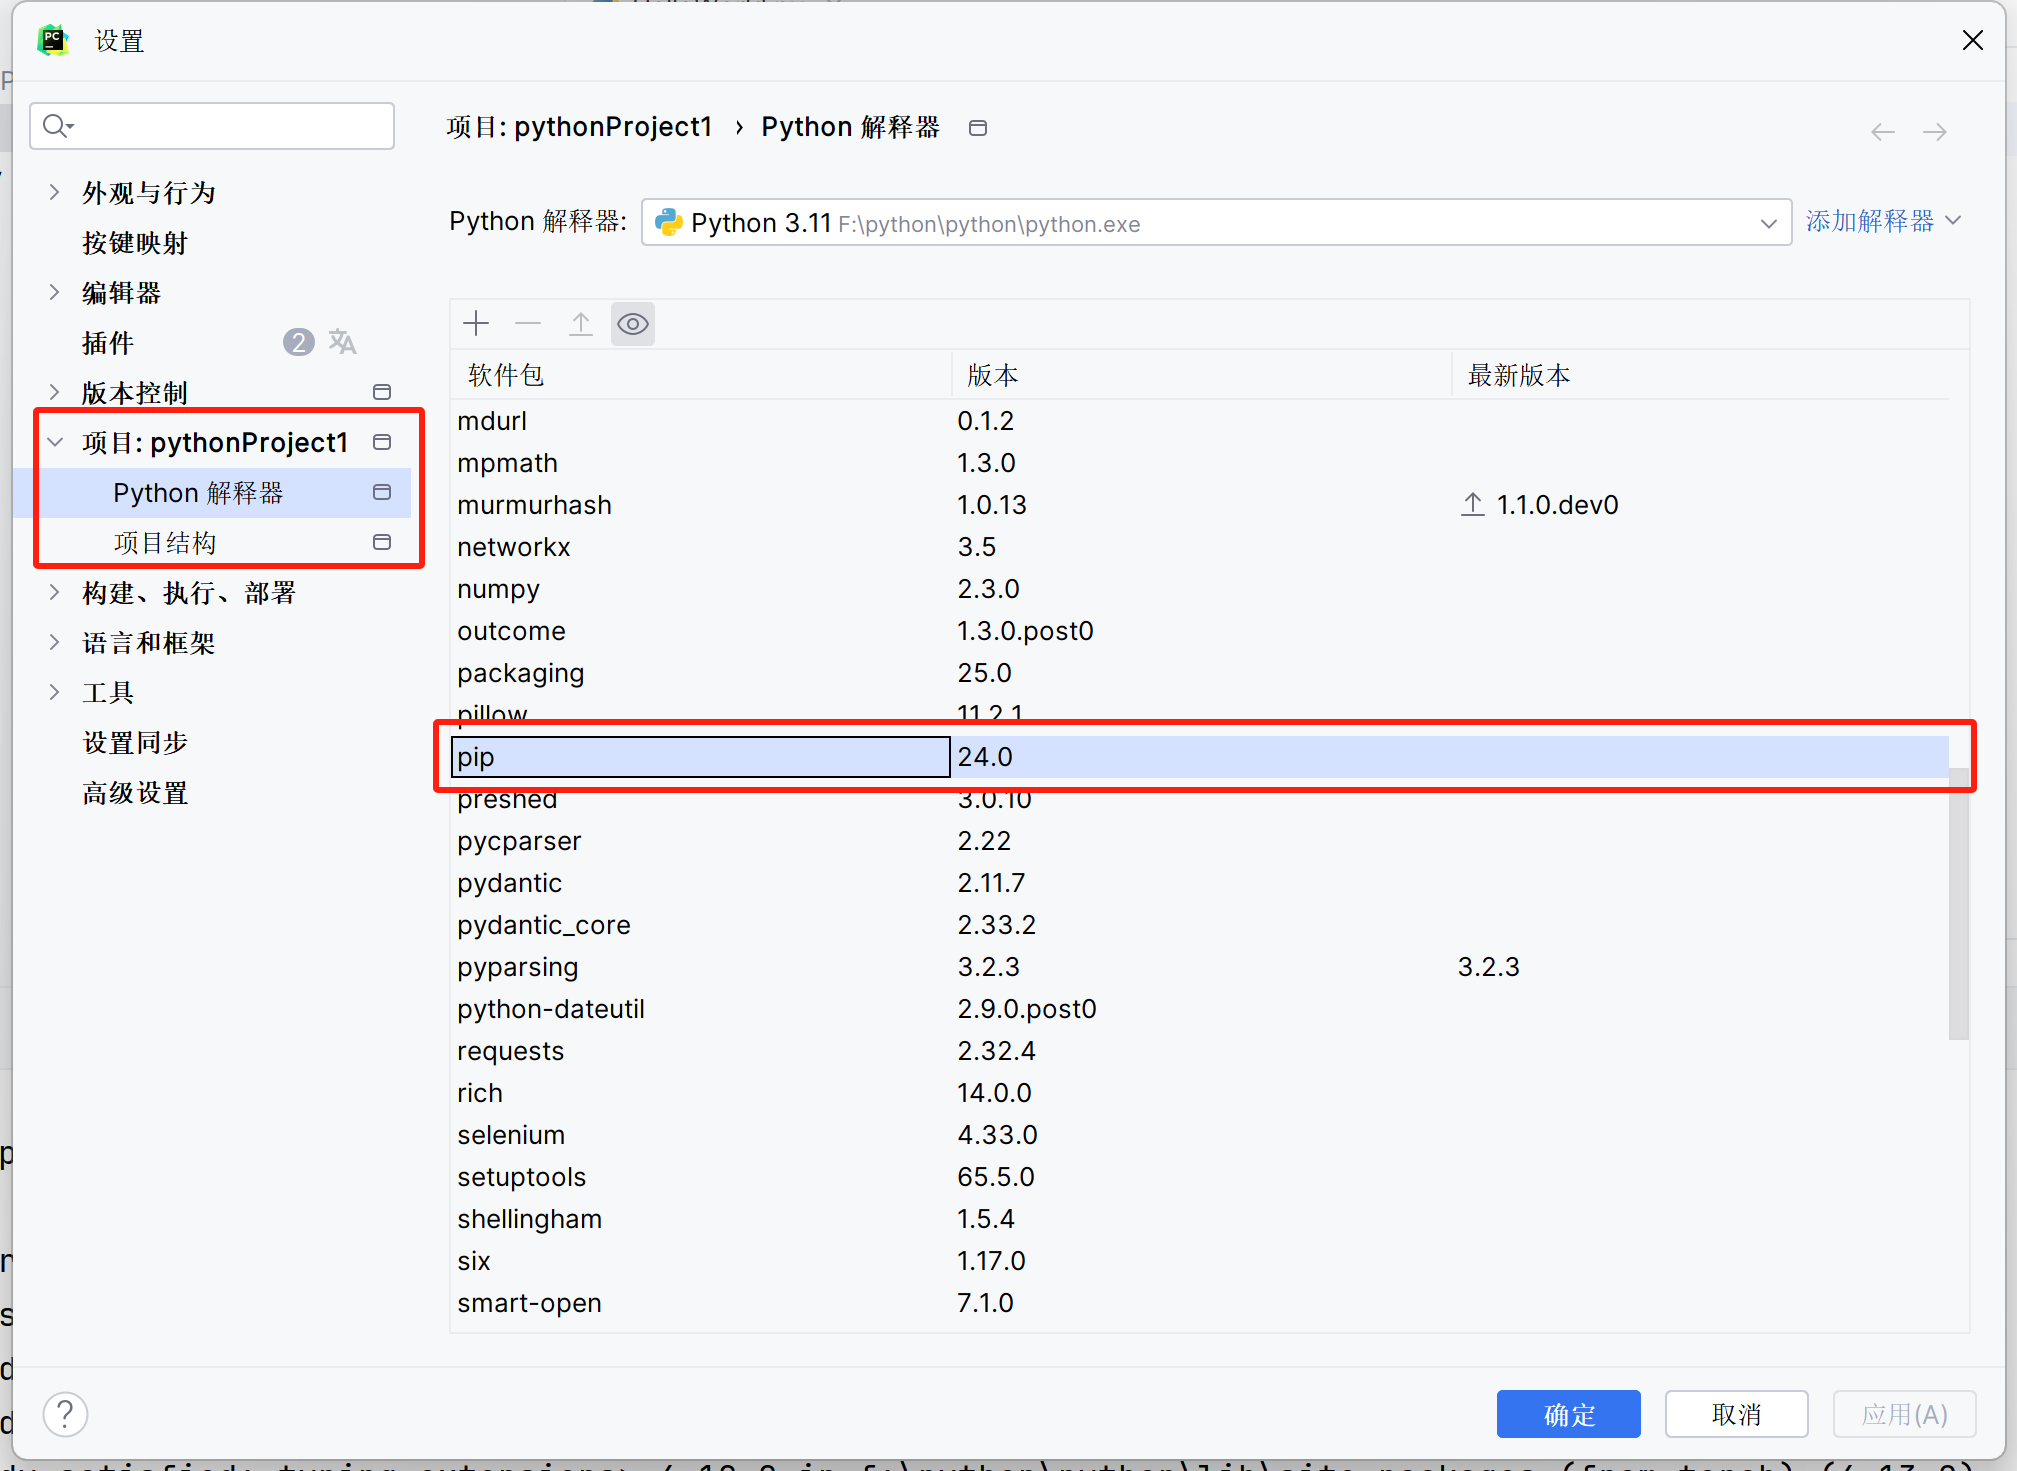Click the navigate back arrow
This screenshot has height=1471, width=2017.
(1883, 132)
